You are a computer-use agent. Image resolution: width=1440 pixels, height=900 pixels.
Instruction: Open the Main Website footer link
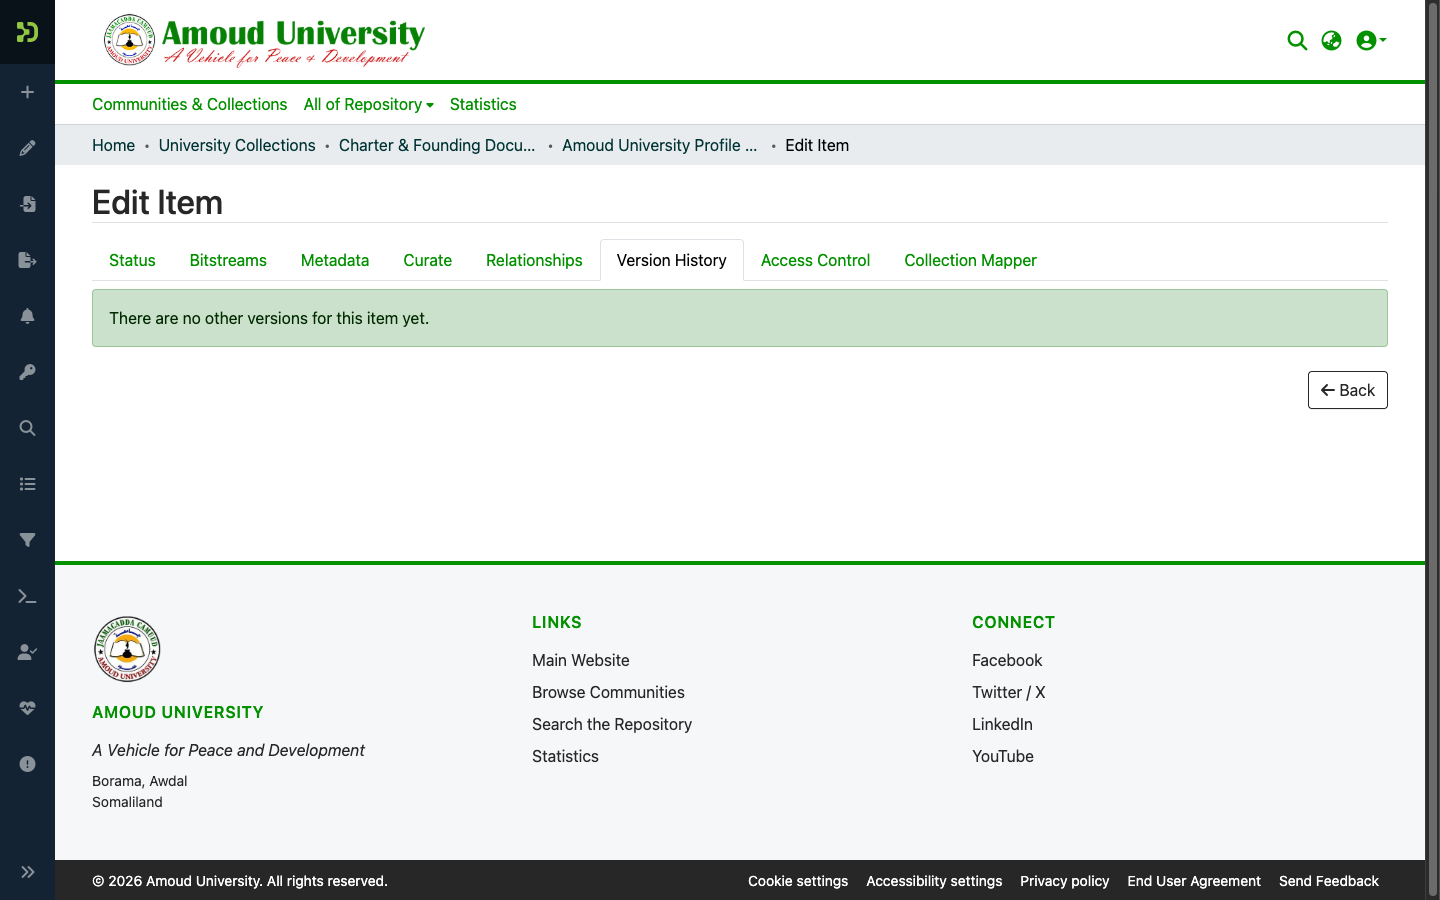pos(581,660)
